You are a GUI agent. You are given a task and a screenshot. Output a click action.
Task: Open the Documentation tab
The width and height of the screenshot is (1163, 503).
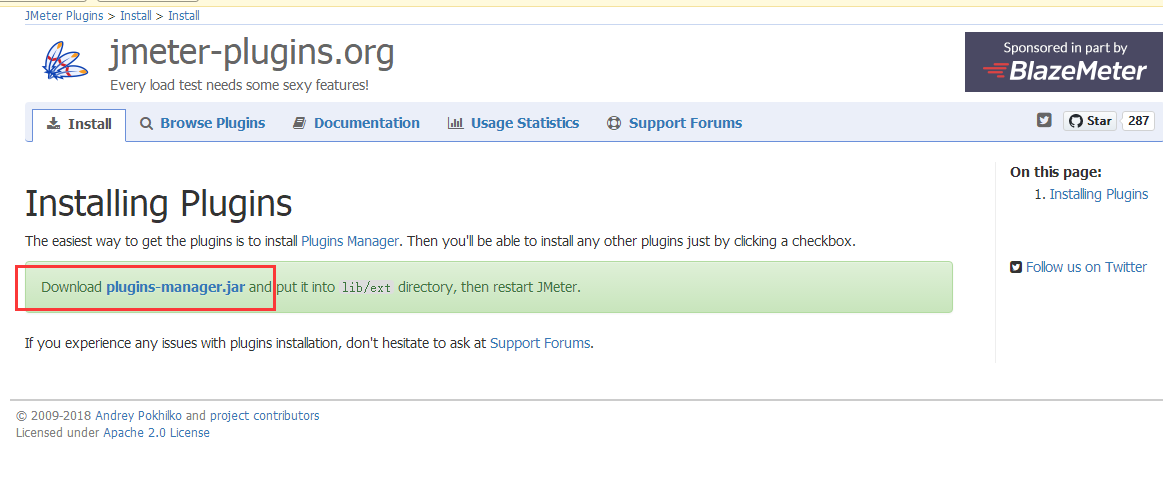coord(356,123)
